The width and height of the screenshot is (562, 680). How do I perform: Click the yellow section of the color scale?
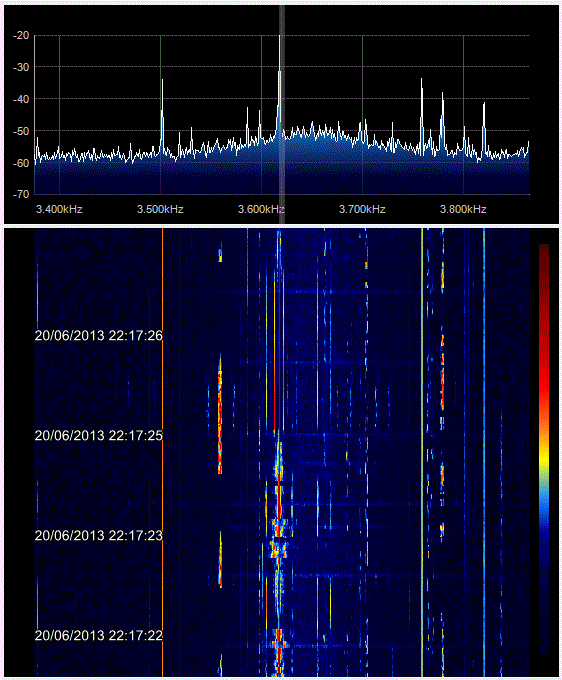click(544, 458)
